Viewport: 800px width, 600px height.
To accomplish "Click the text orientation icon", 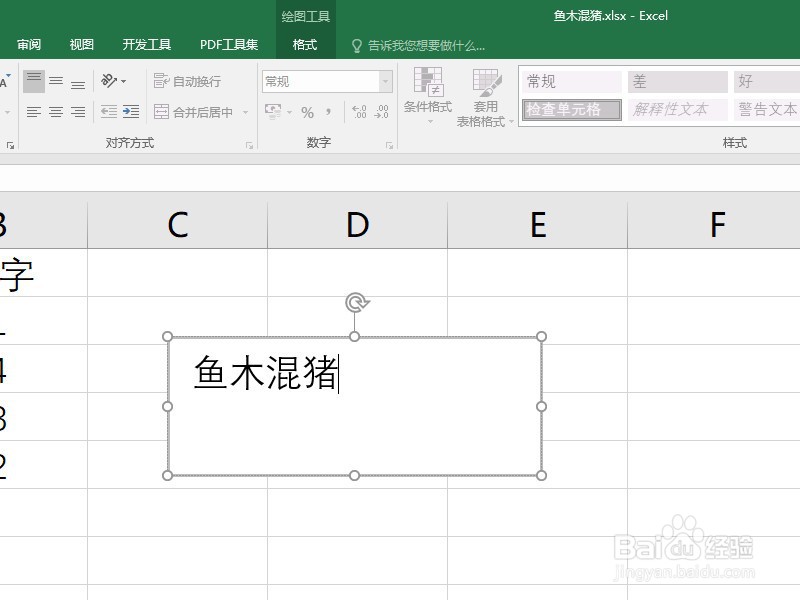I will [x=109, y=81].
